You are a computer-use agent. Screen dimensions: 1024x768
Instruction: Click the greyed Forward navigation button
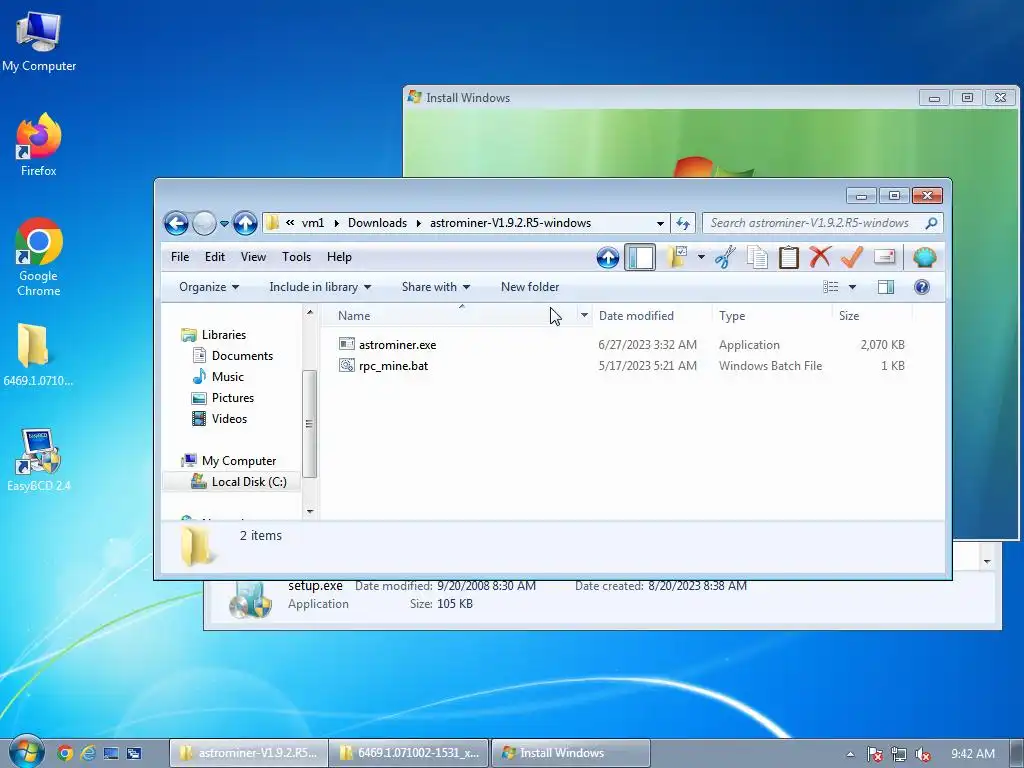point(204,223)
